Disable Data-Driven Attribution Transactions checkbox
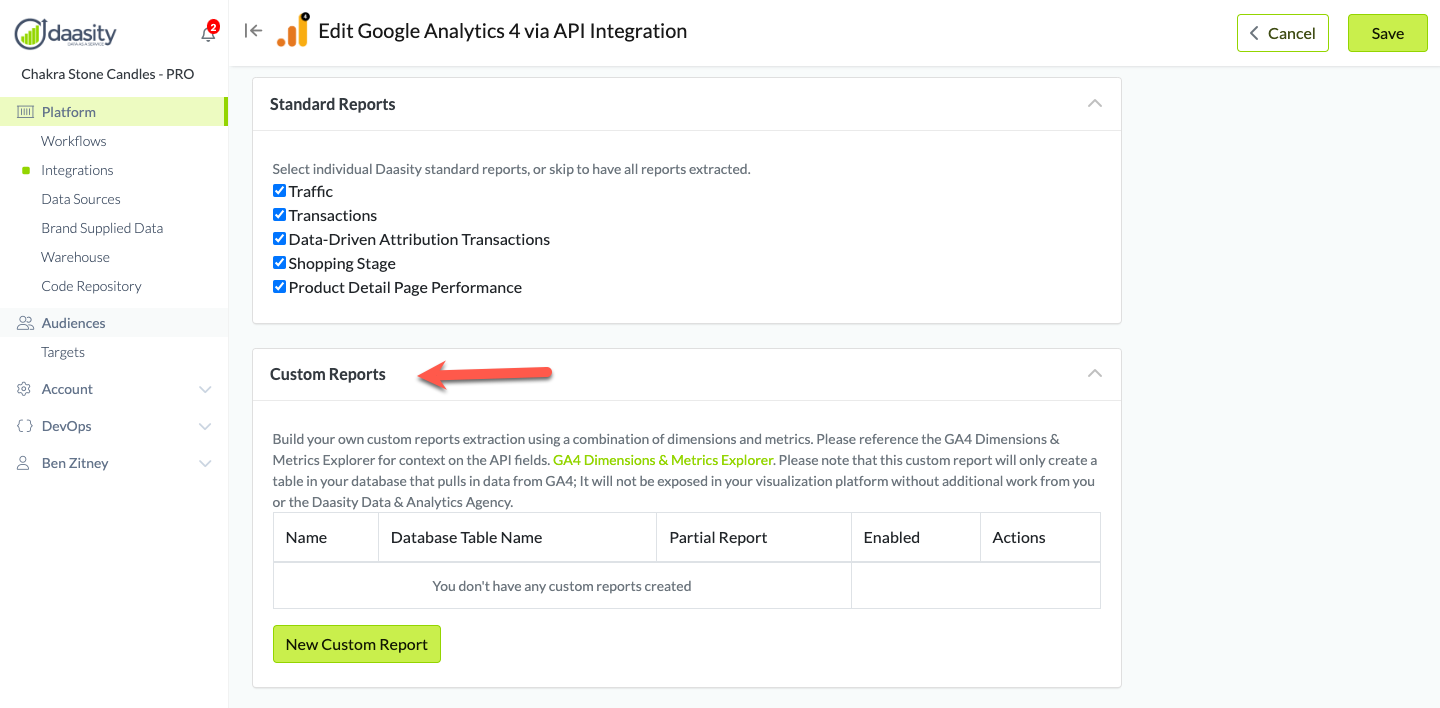This screenshot has height=708, width=1440. [x=280, y=239]
